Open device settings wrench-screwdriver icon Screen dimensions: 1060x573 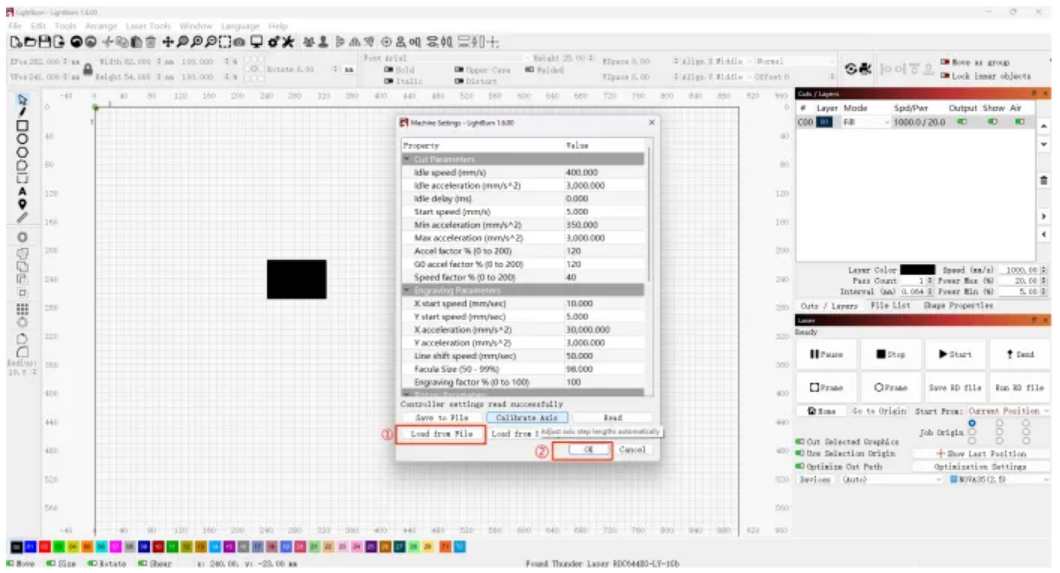click(x=288, y=42)
